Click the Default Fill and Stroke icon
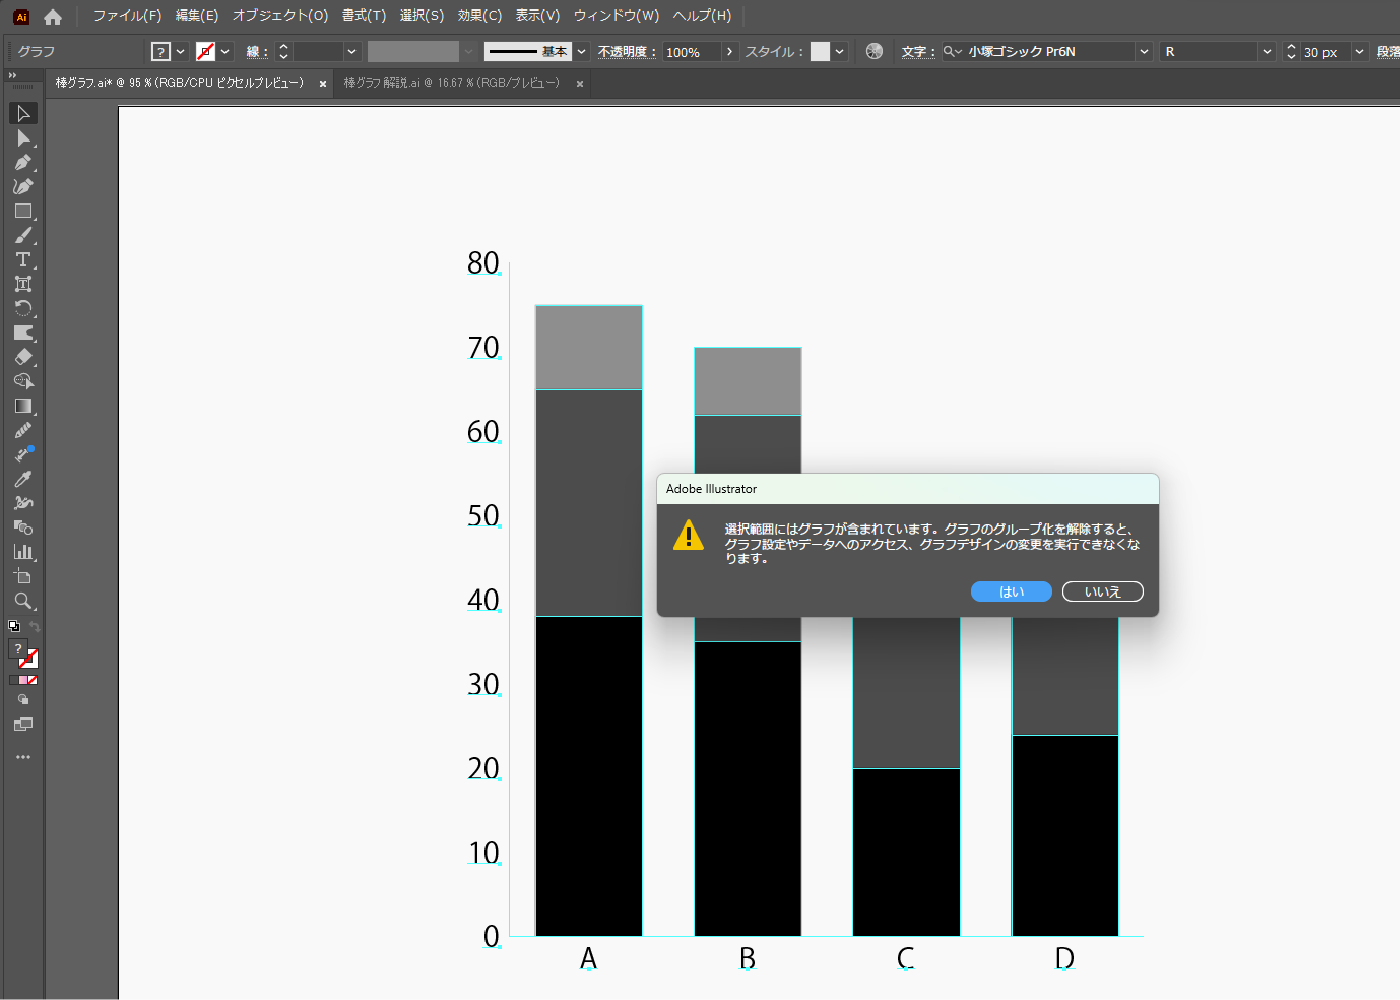Image resolution: width=1400 pixels, height=1000 pixels. 14,626
